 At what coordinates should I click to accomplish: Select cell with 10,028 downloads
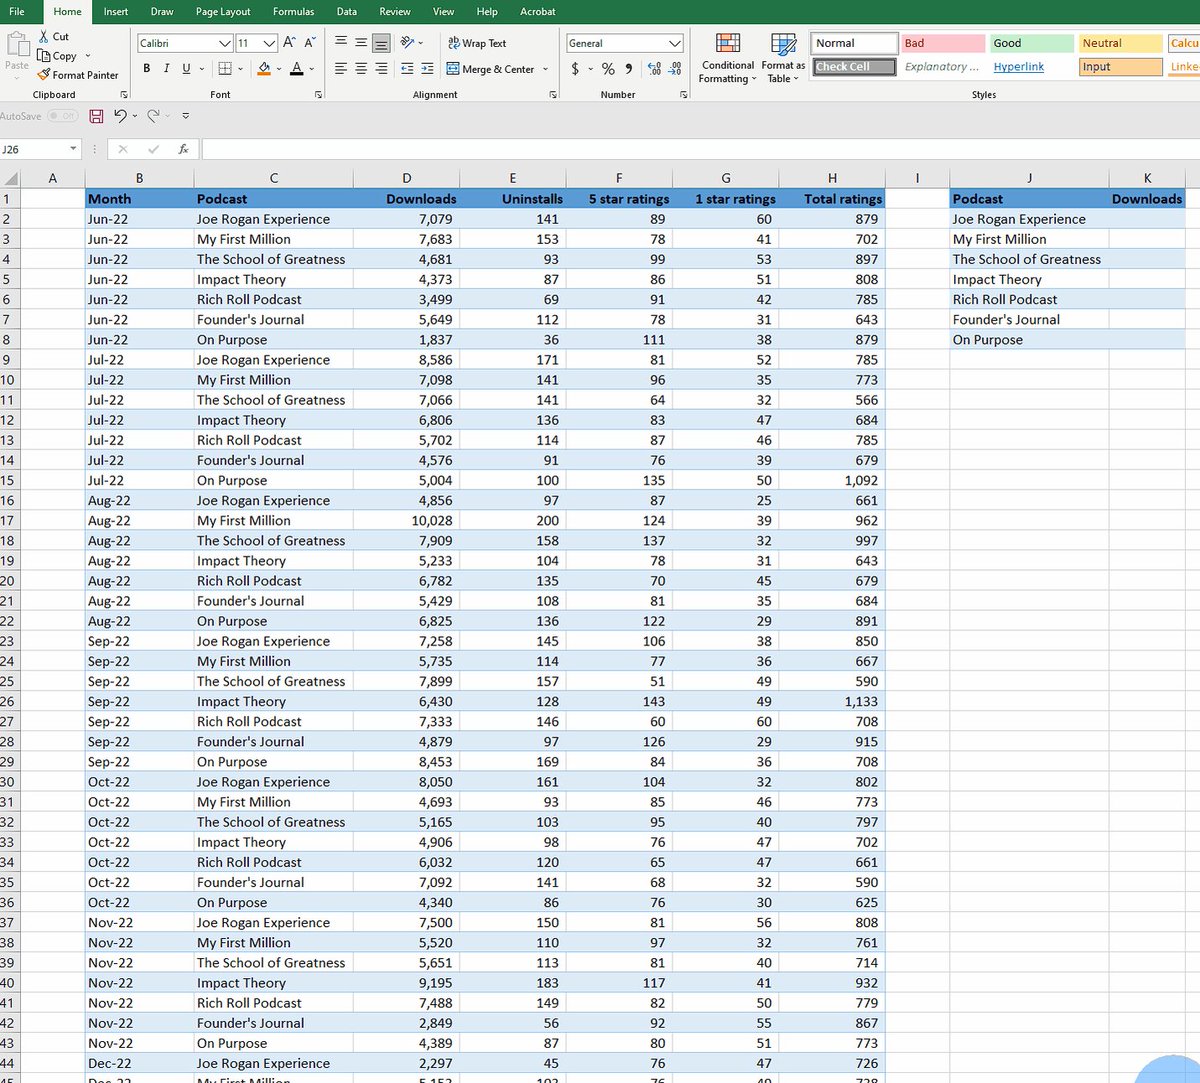coord(406,520)
